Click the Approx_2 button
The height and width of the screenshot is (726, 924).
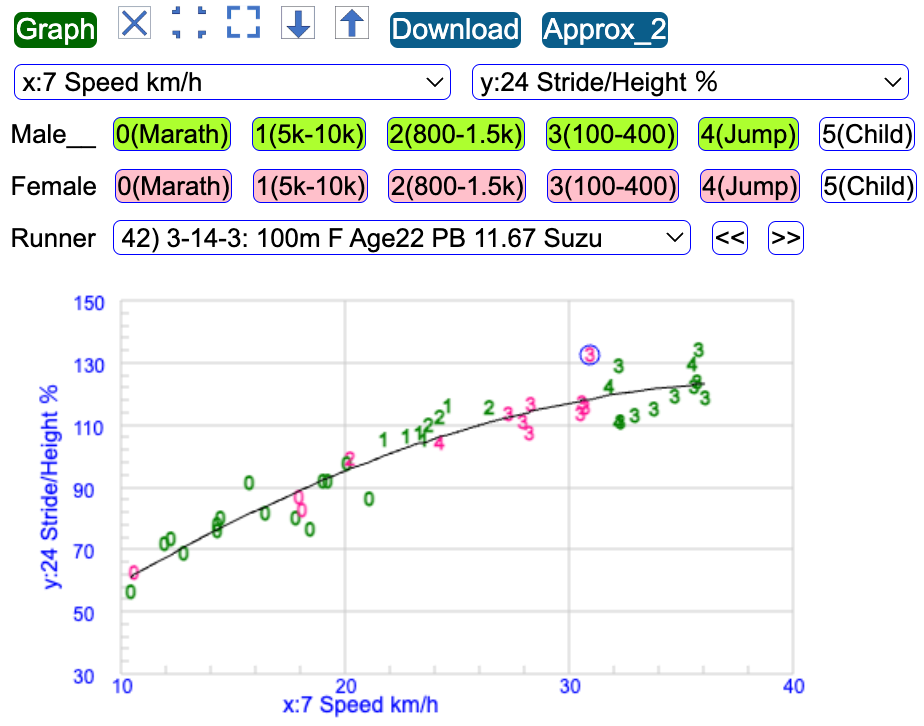click(x=604, y=30)
